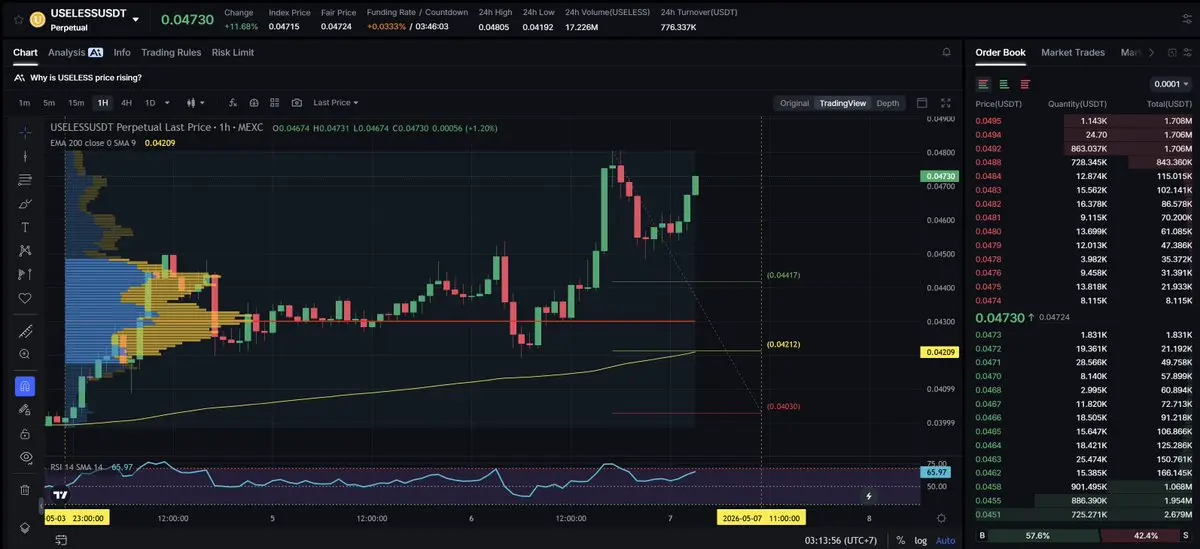Viewport: 1200px width, 549px height.
Task: Expand more timeframes dropdown arrow
Action: 167,102
